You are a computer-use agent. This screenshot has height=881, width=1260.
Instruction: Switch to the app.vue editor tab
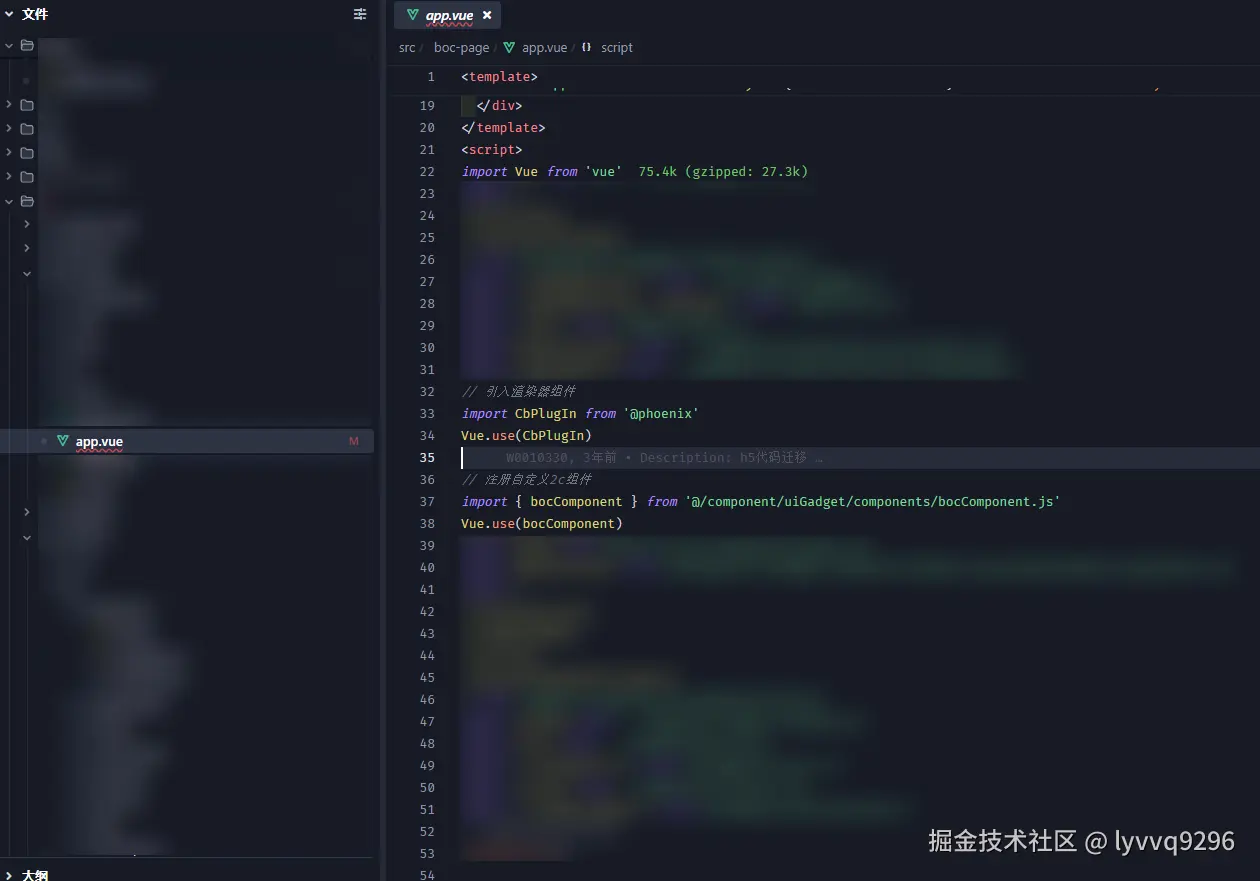(x=449, y=15)
